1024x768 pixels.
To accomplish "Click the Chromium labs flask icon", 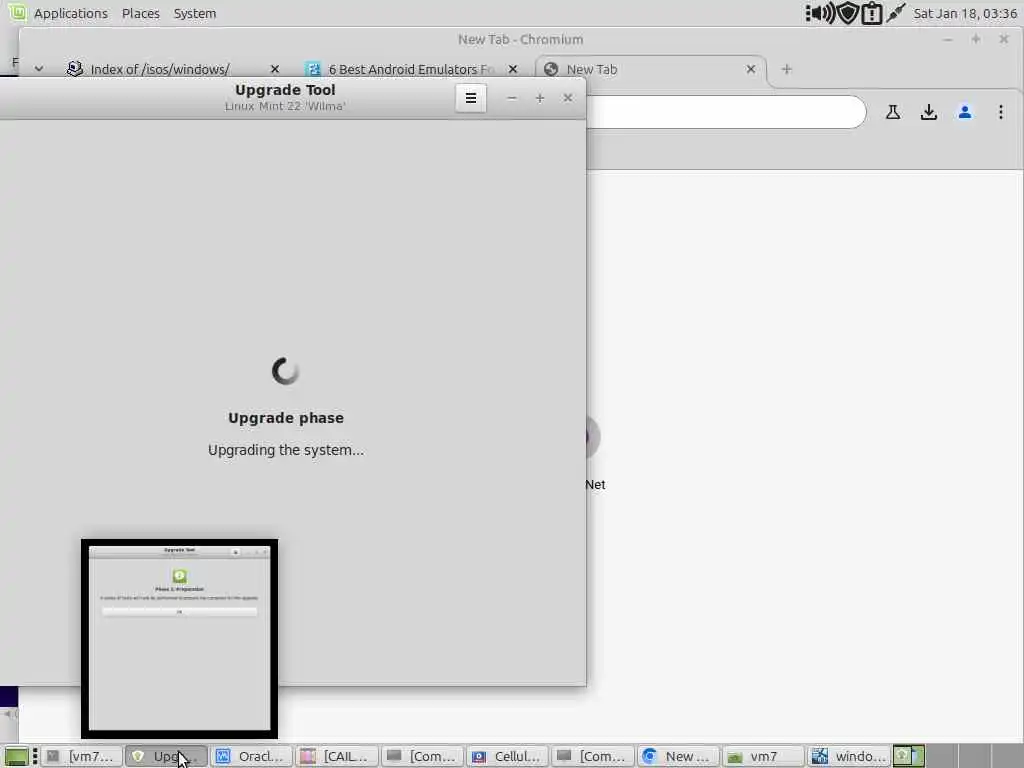I will coord(893,112).
